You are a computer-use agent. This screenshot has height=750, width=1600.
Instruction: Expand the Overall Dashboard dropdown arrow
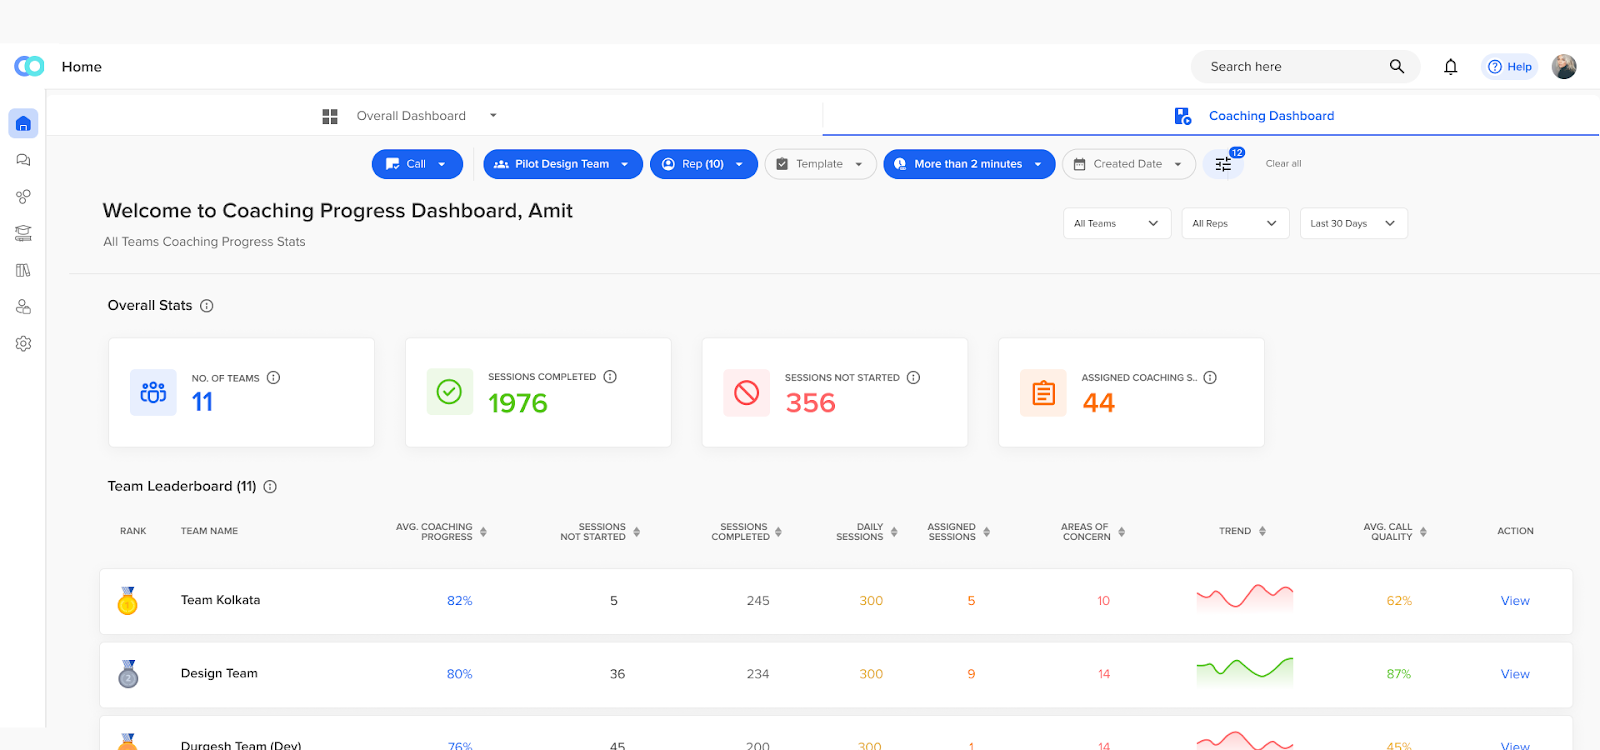tap(493, 116)
